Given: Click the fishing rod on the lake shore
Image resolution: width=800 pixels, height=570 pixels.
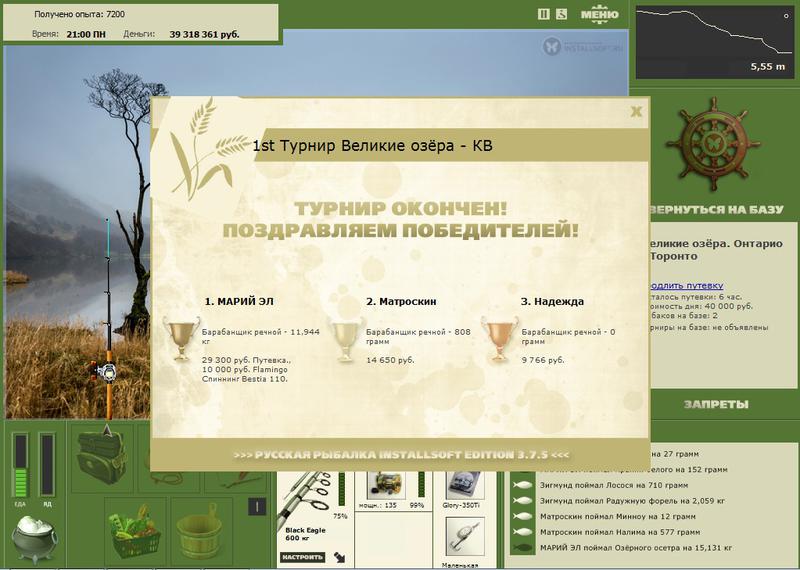Looking at the screenshot, I should point(108,321).
